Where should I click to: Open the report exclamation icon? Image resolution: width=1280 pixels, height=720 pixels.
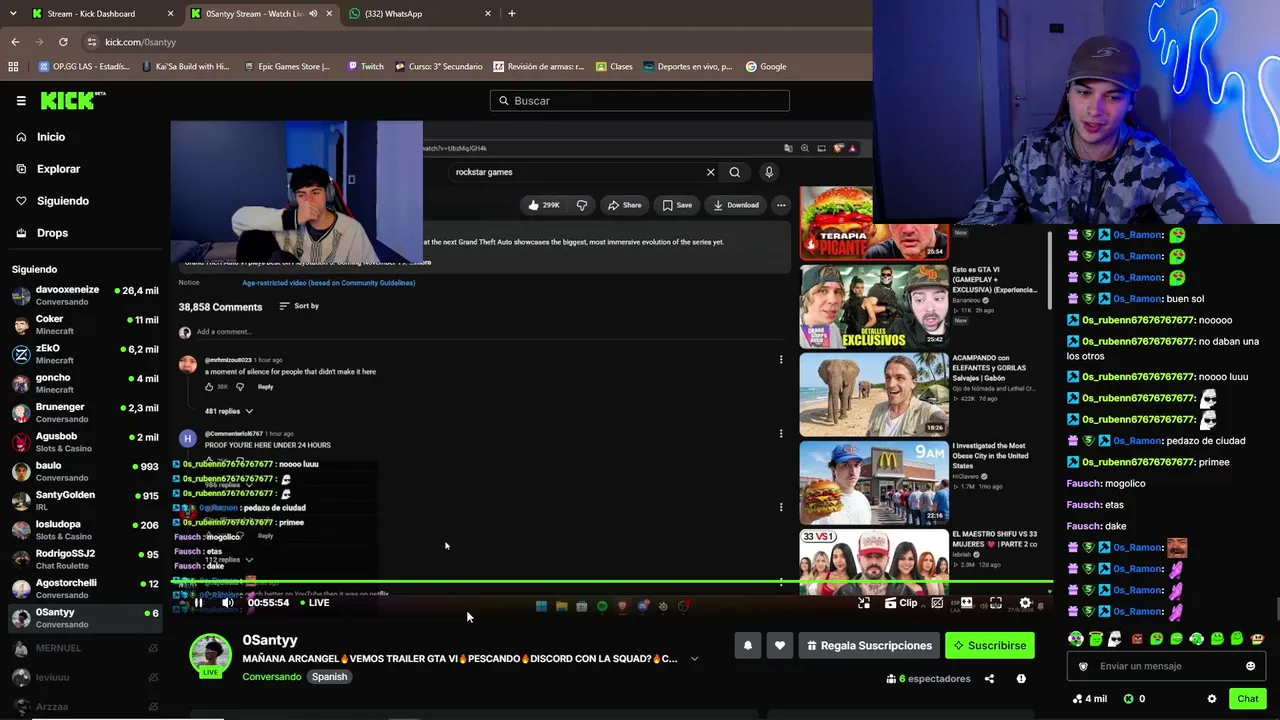(1021, 679)
